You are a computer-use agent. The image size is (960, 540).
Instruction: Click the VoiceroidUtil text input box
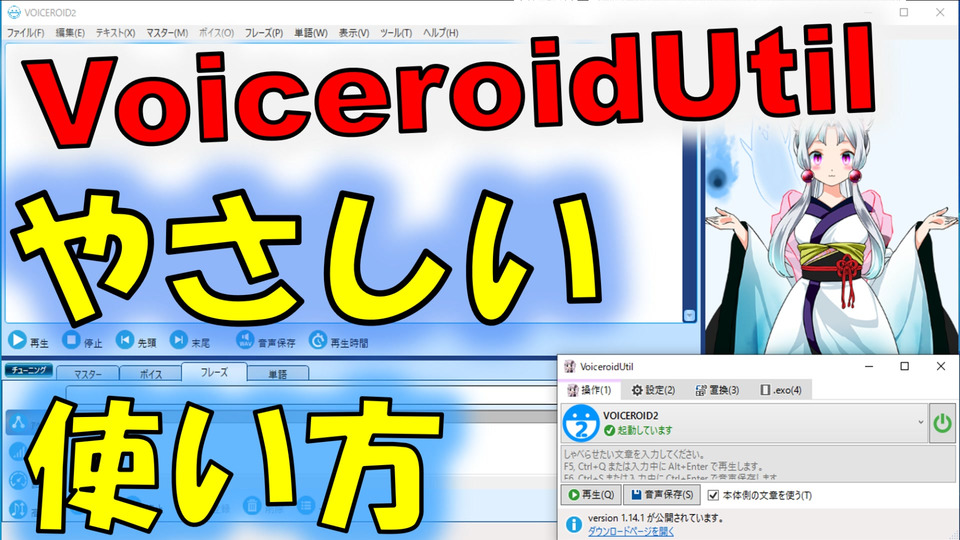[758, 463]
